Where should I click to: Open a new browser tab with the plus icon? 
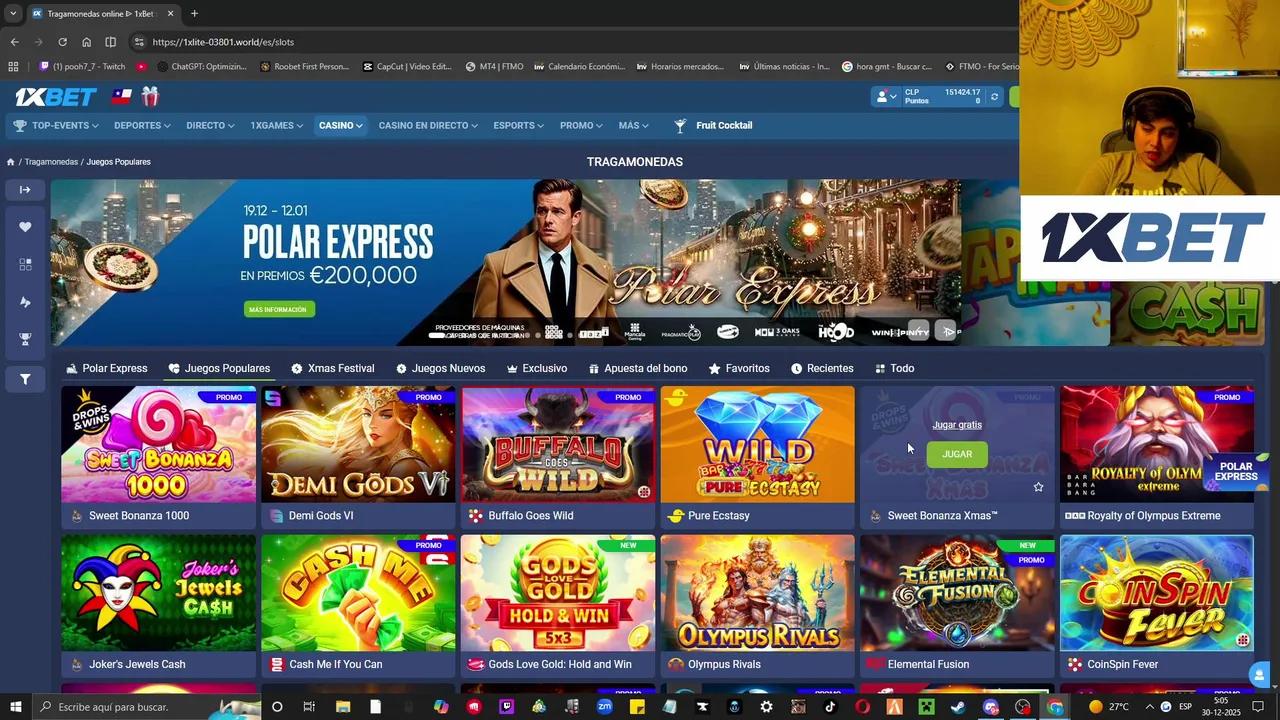(194, 14)
